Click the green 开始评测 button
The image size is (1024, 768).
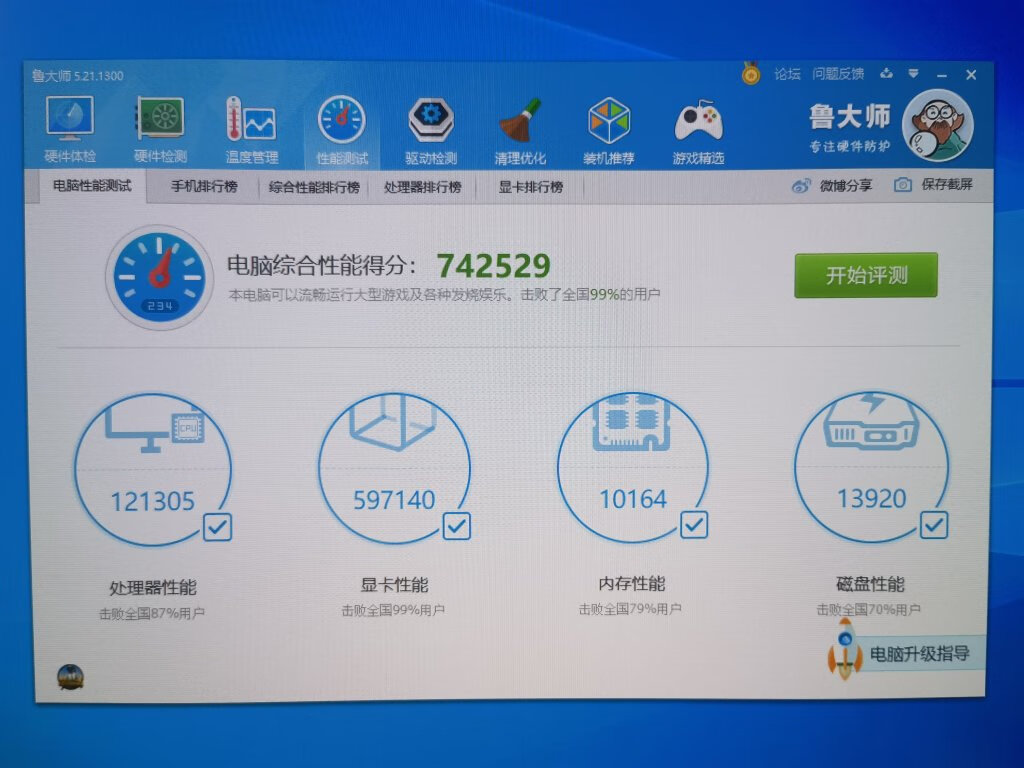tap(866, 276)
